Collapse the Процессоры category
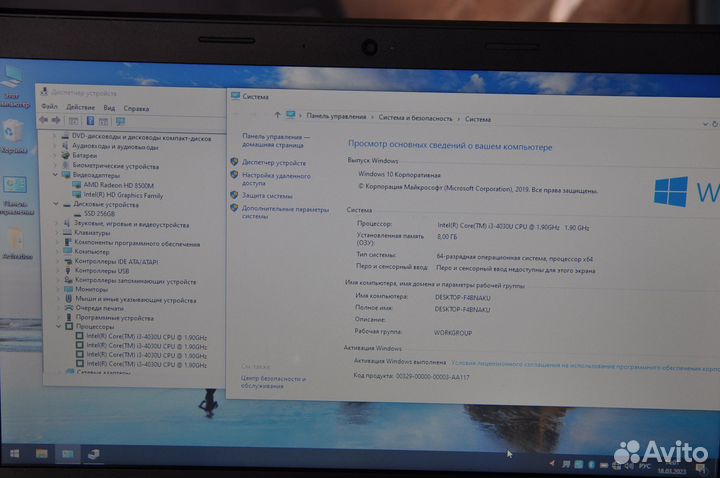 tap(58, 326)
